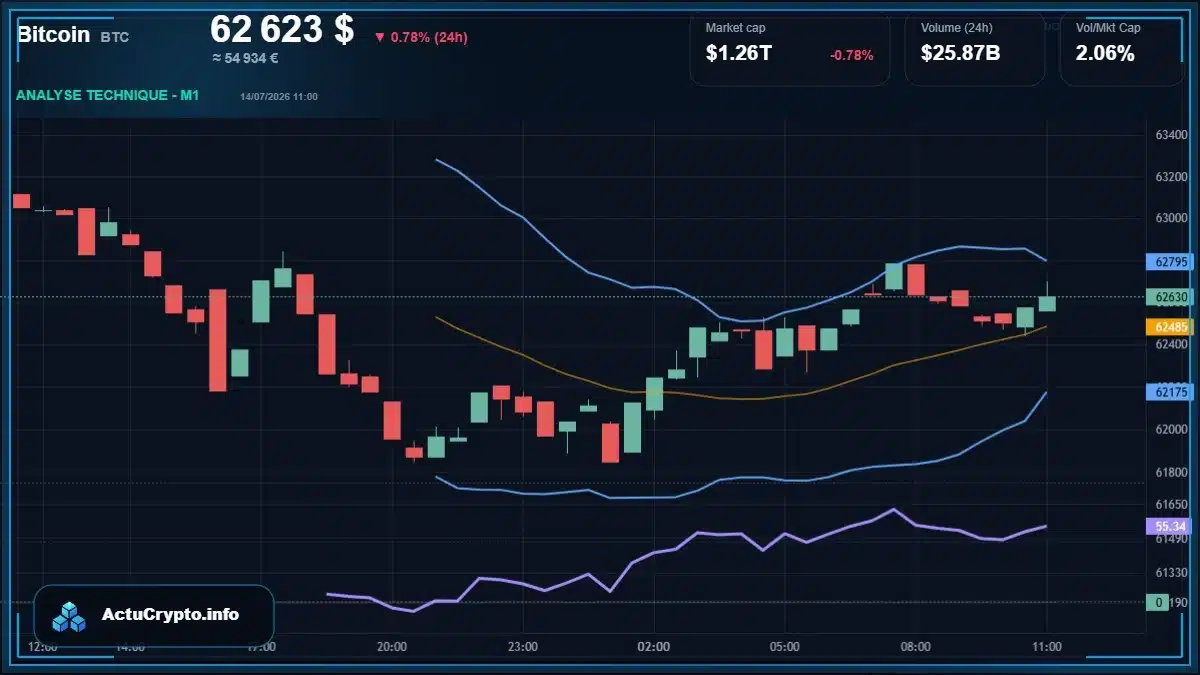Click the red 0.78% (24h) change indicator
1200x675 pixels.
click(x=421, y=37)
